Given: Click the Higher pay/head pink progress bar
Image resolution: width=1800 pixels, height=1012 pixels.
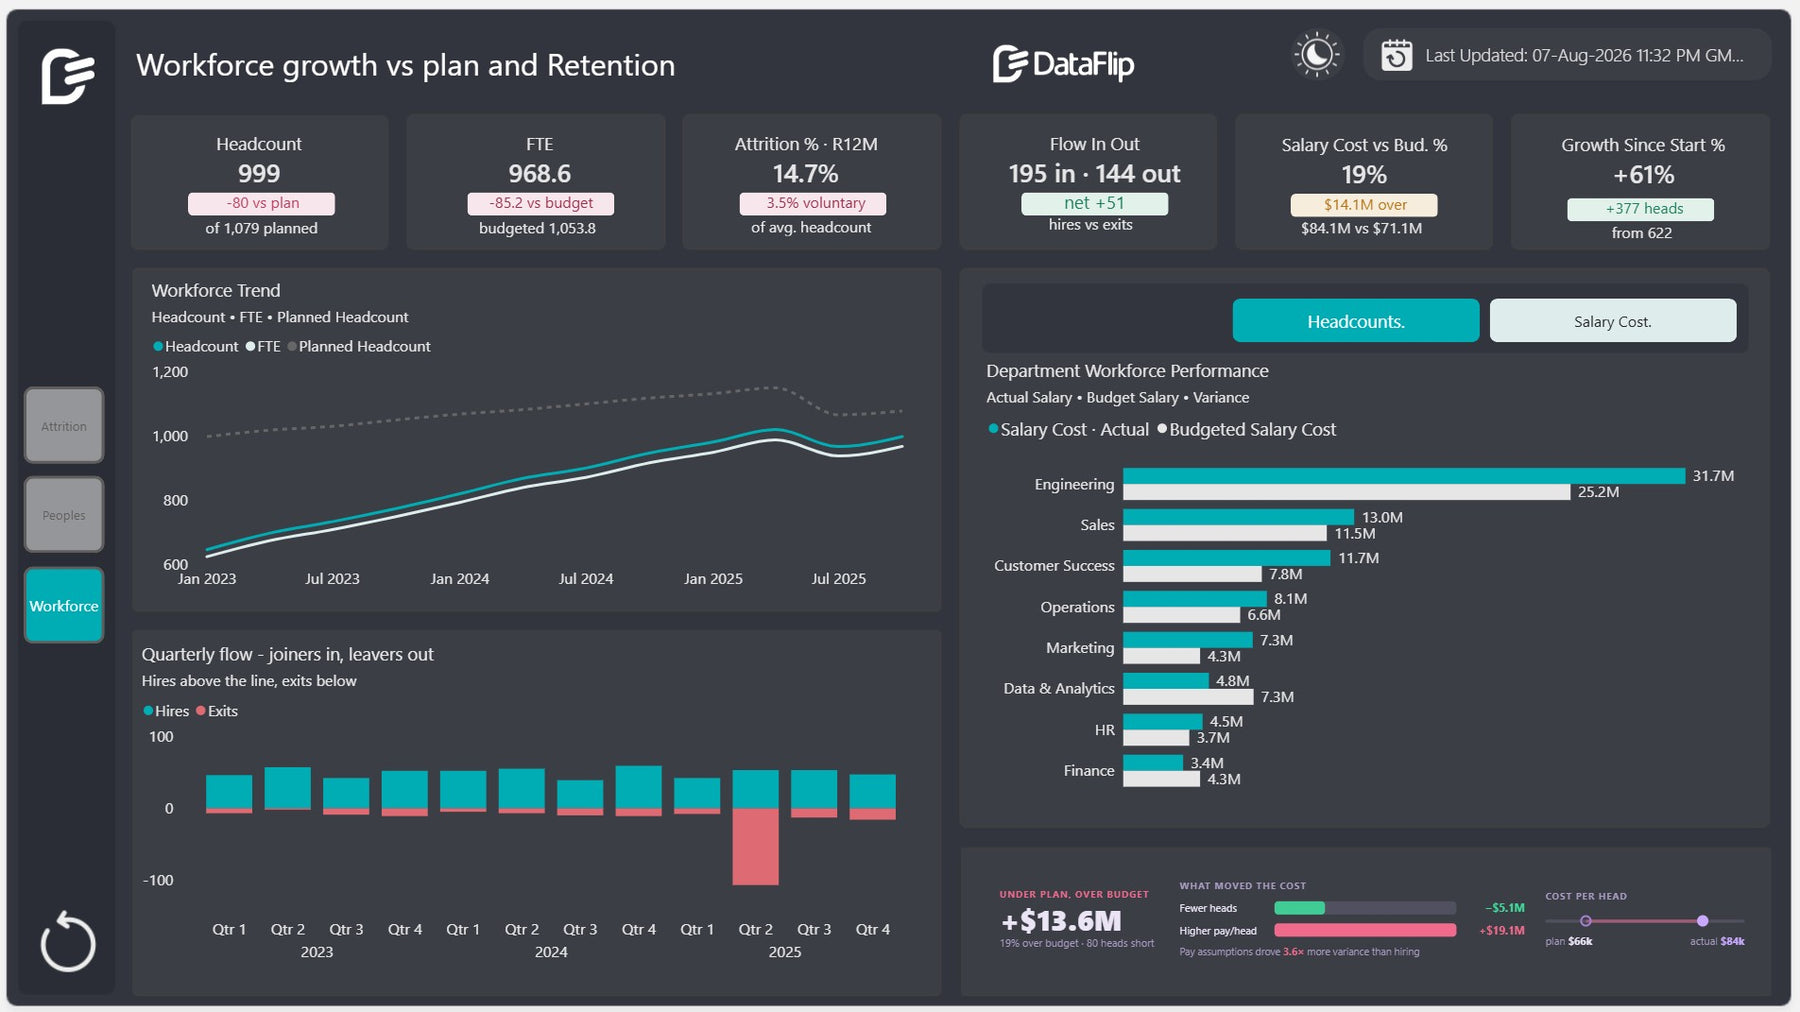Looking at the screenshot, I should coord(1365,930).
